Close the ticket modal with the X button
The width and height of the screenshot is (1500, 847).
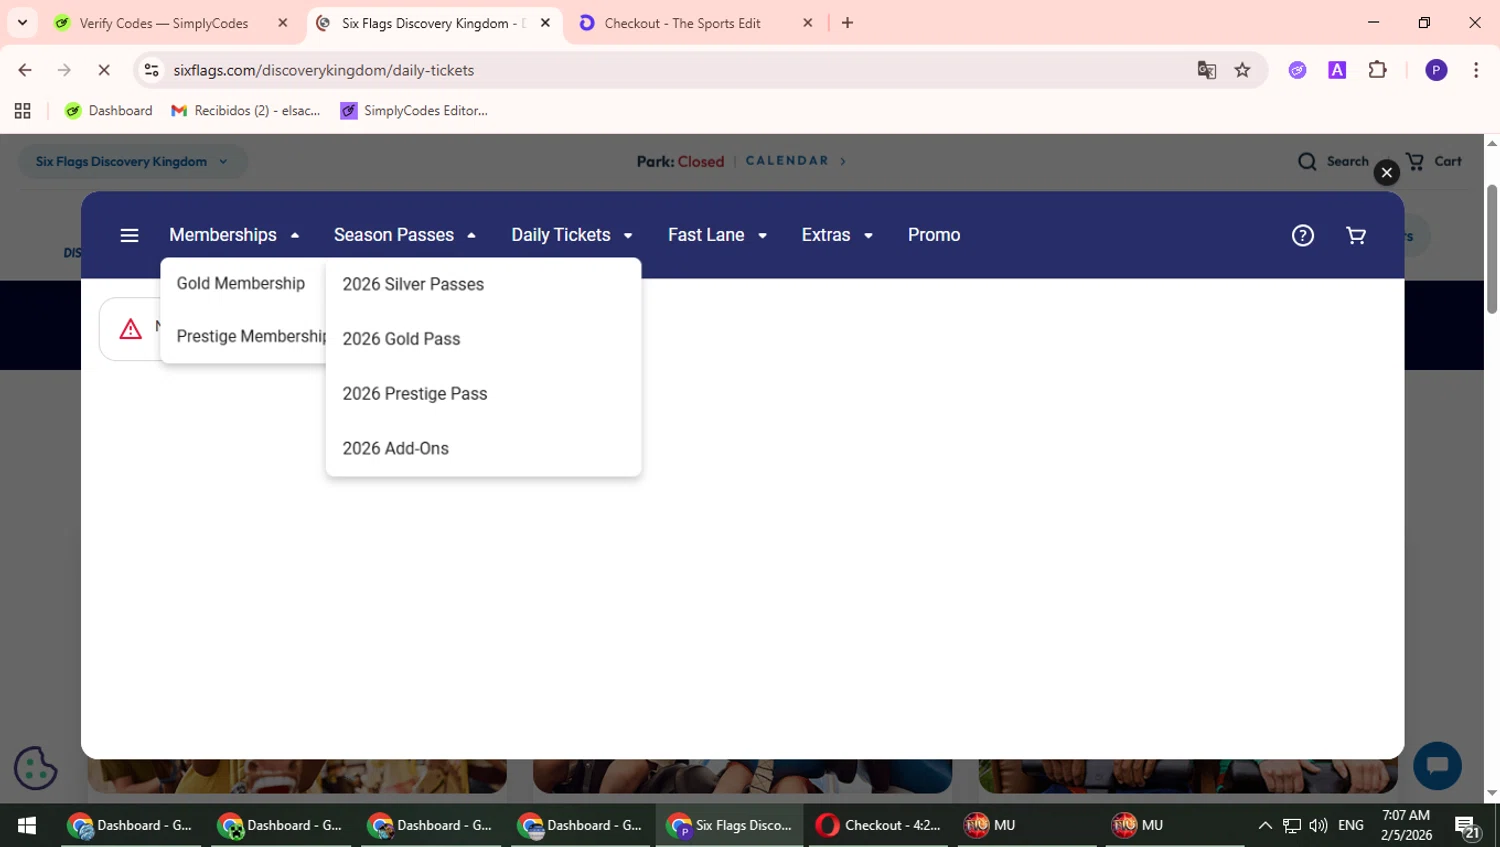point(1386,172)
